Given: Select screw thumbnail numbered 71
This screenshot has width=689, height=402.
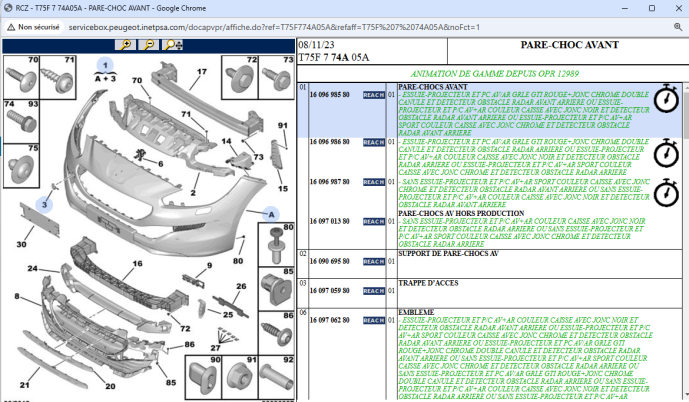Looking at the screenshot, I should (x=58, y=77).
